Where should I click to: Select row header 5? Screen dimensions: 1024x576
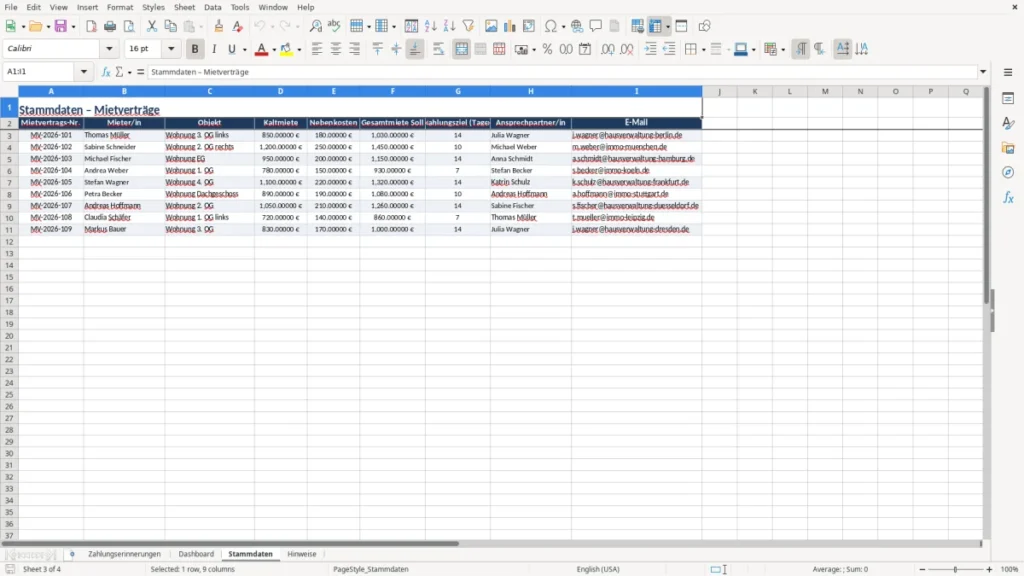[x=9, y=159]
